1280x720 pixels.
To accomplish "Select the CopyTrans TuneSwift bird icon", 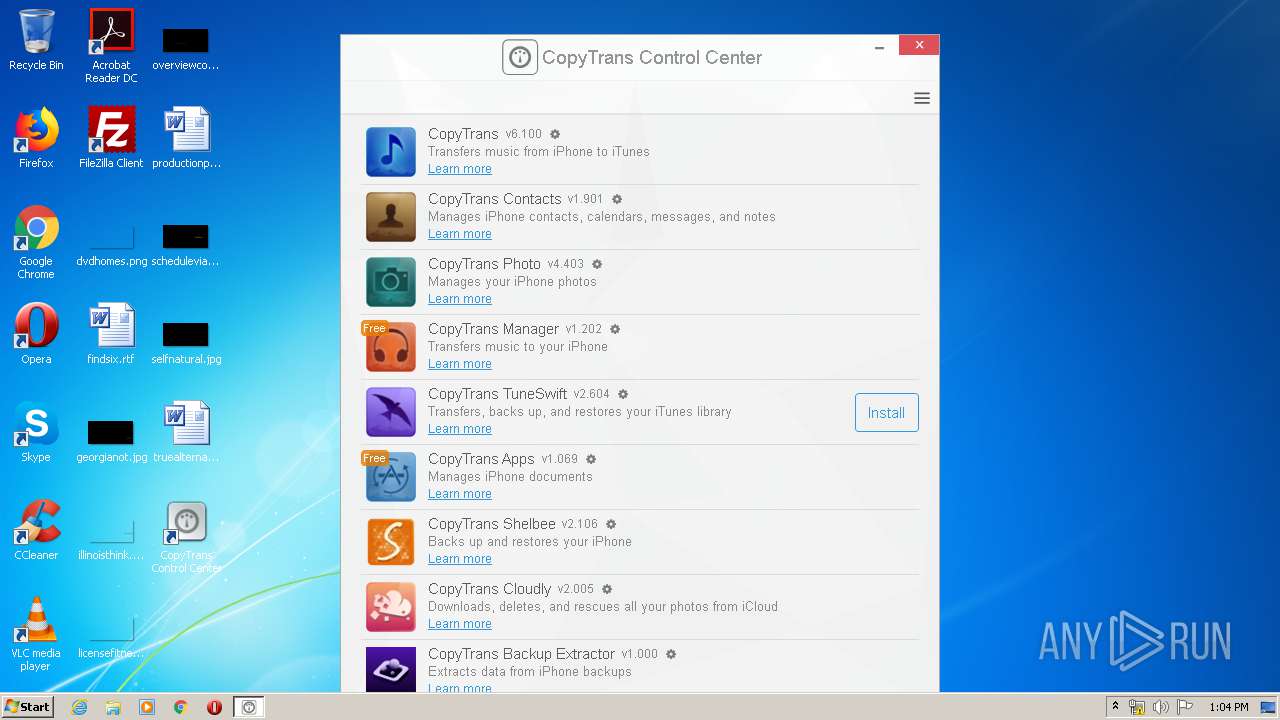I will (391, 412).
